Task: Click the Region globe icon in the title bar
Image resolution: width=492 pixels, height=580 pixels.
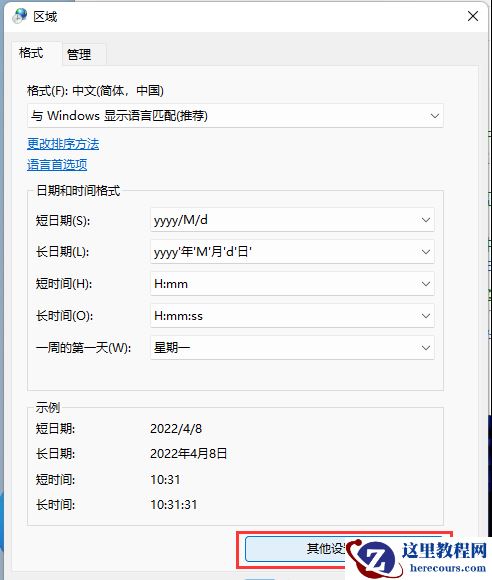Action: point(20,16)
